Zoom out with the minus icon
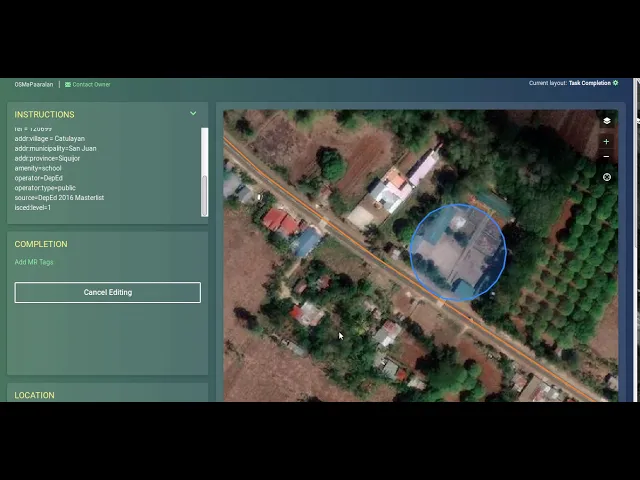The height and width of the screenshot is (480, 640). click(607, 157)
